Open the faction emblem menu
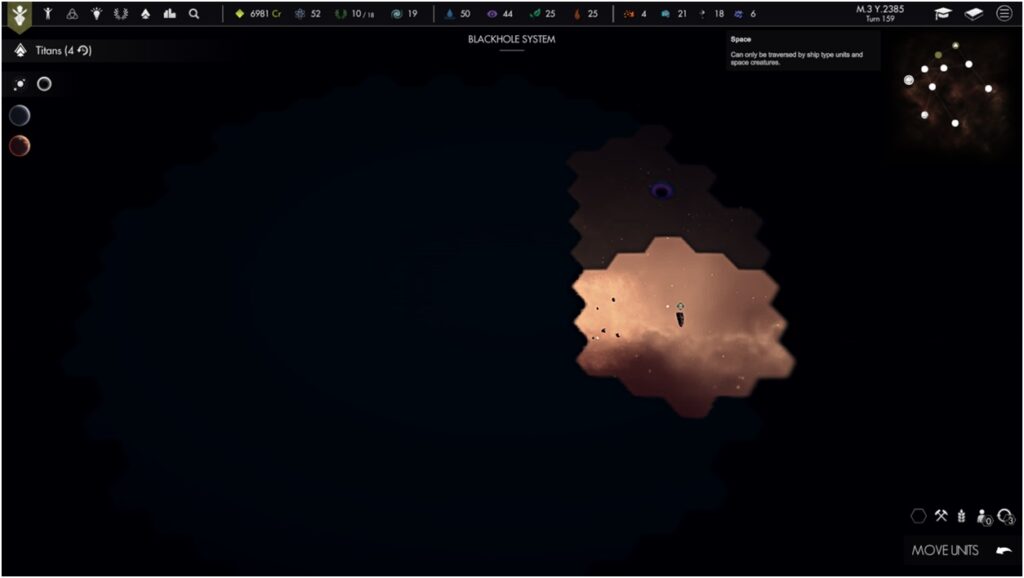Image resolution: width=1024 pixels, height=578 pixels. [19, 14]
